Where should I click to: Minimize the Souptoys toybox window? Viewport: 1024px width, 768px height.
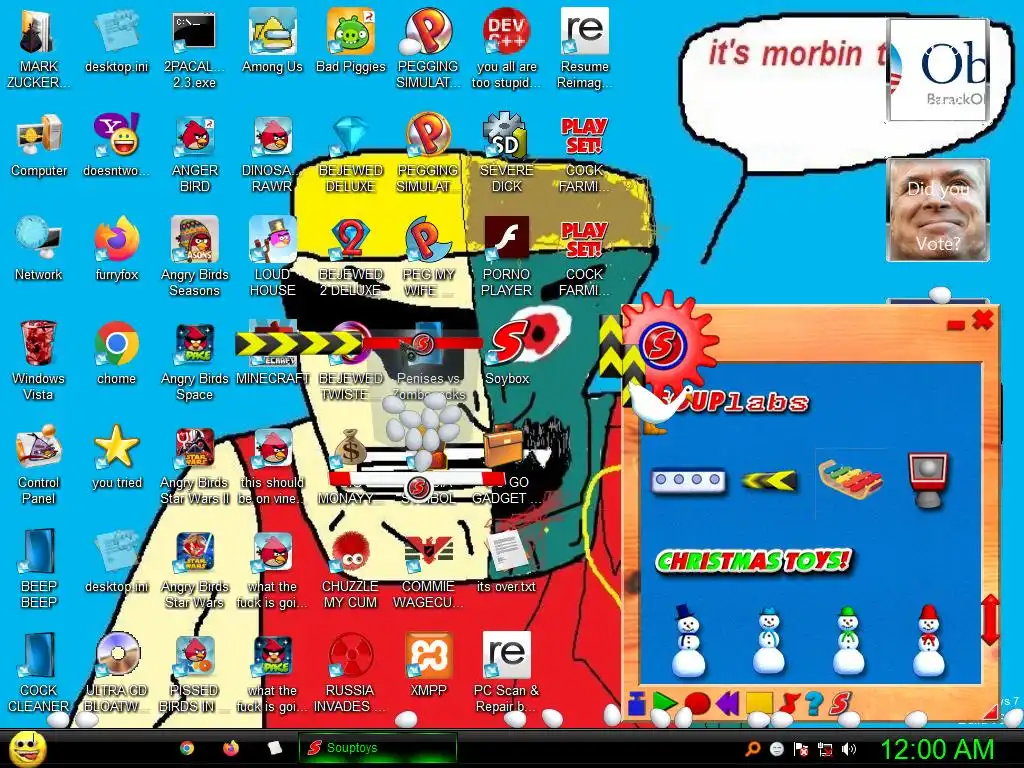(955, 324)
